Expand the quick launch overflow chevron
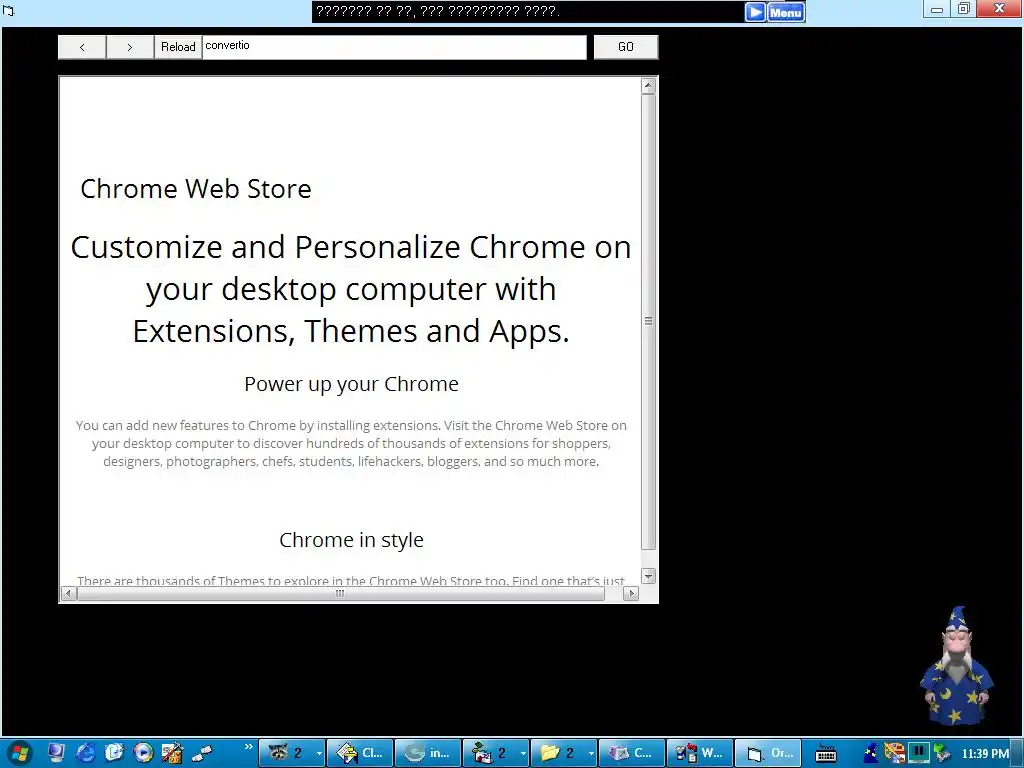The image size is (1024, 768). tap(248, 746)
